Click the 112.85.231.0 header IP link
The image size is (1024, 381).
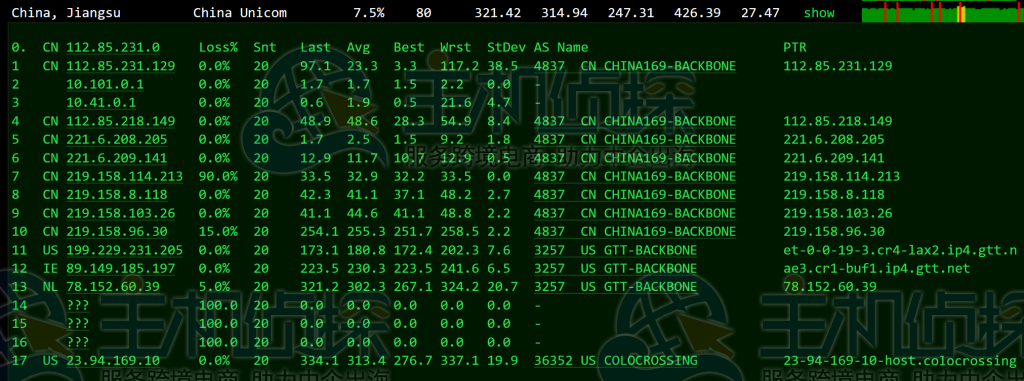(x=113, y=47)
